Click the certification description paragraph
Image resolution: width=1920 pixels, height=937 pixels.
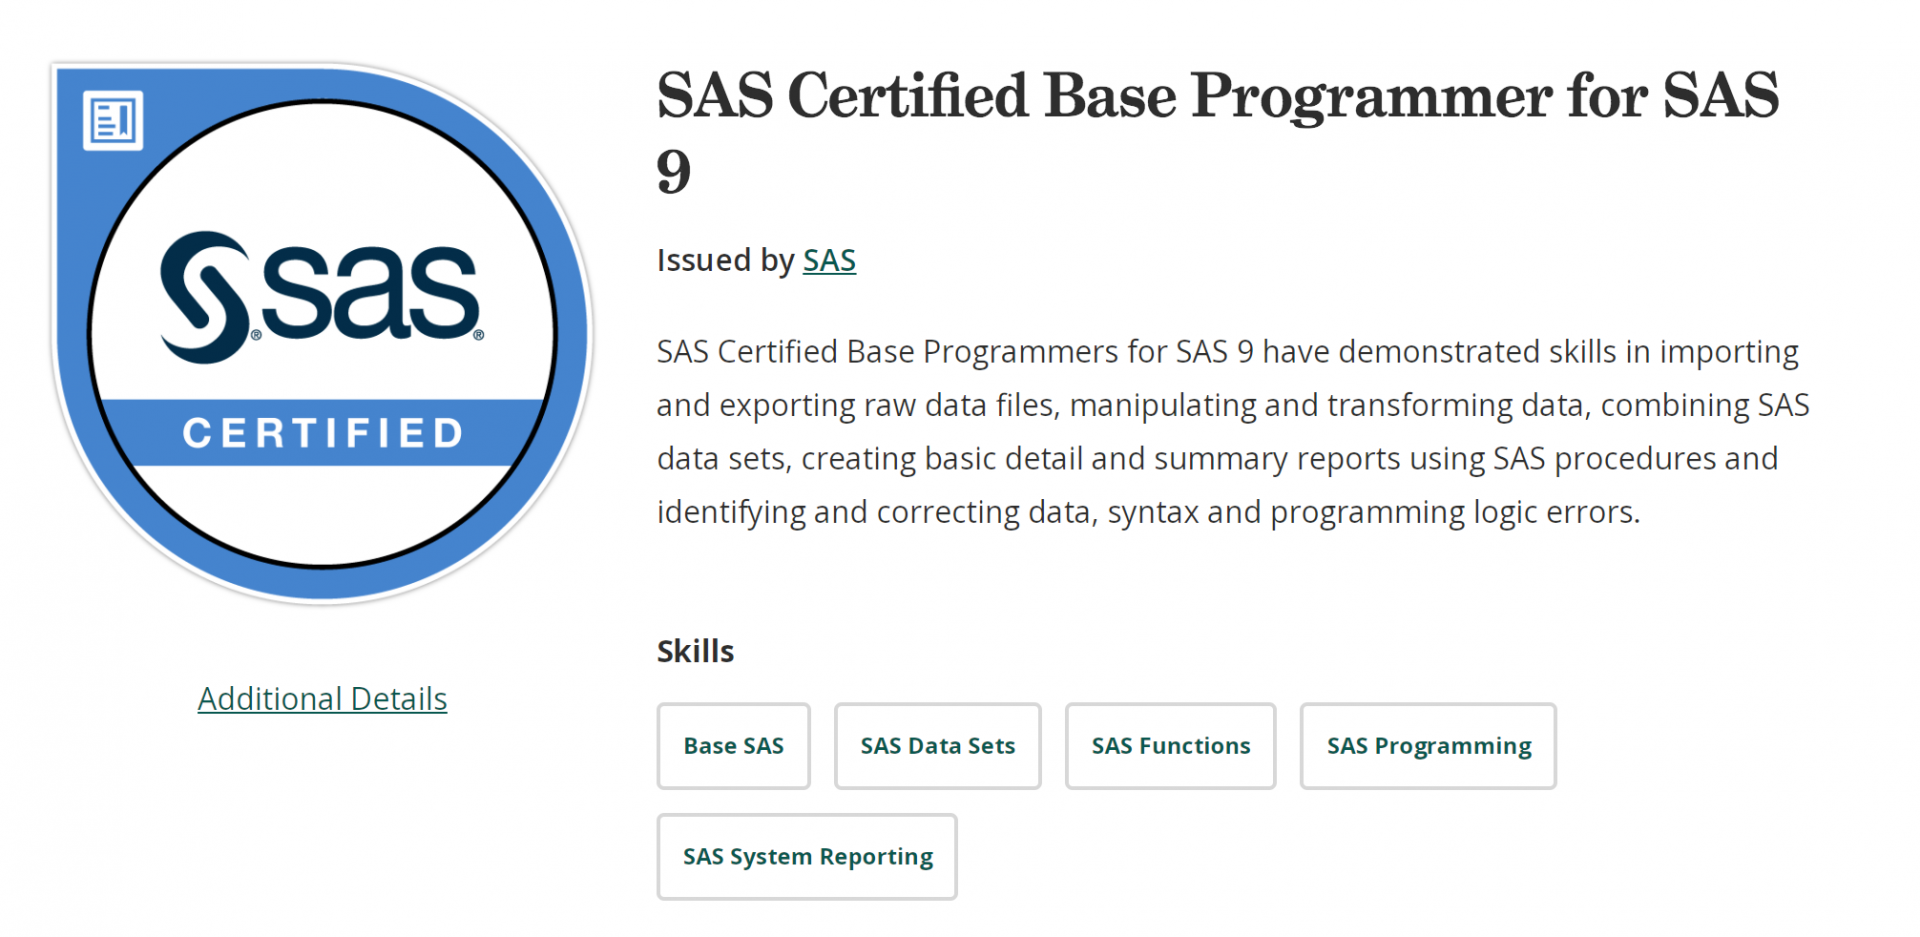click(x=1233, y=432)
